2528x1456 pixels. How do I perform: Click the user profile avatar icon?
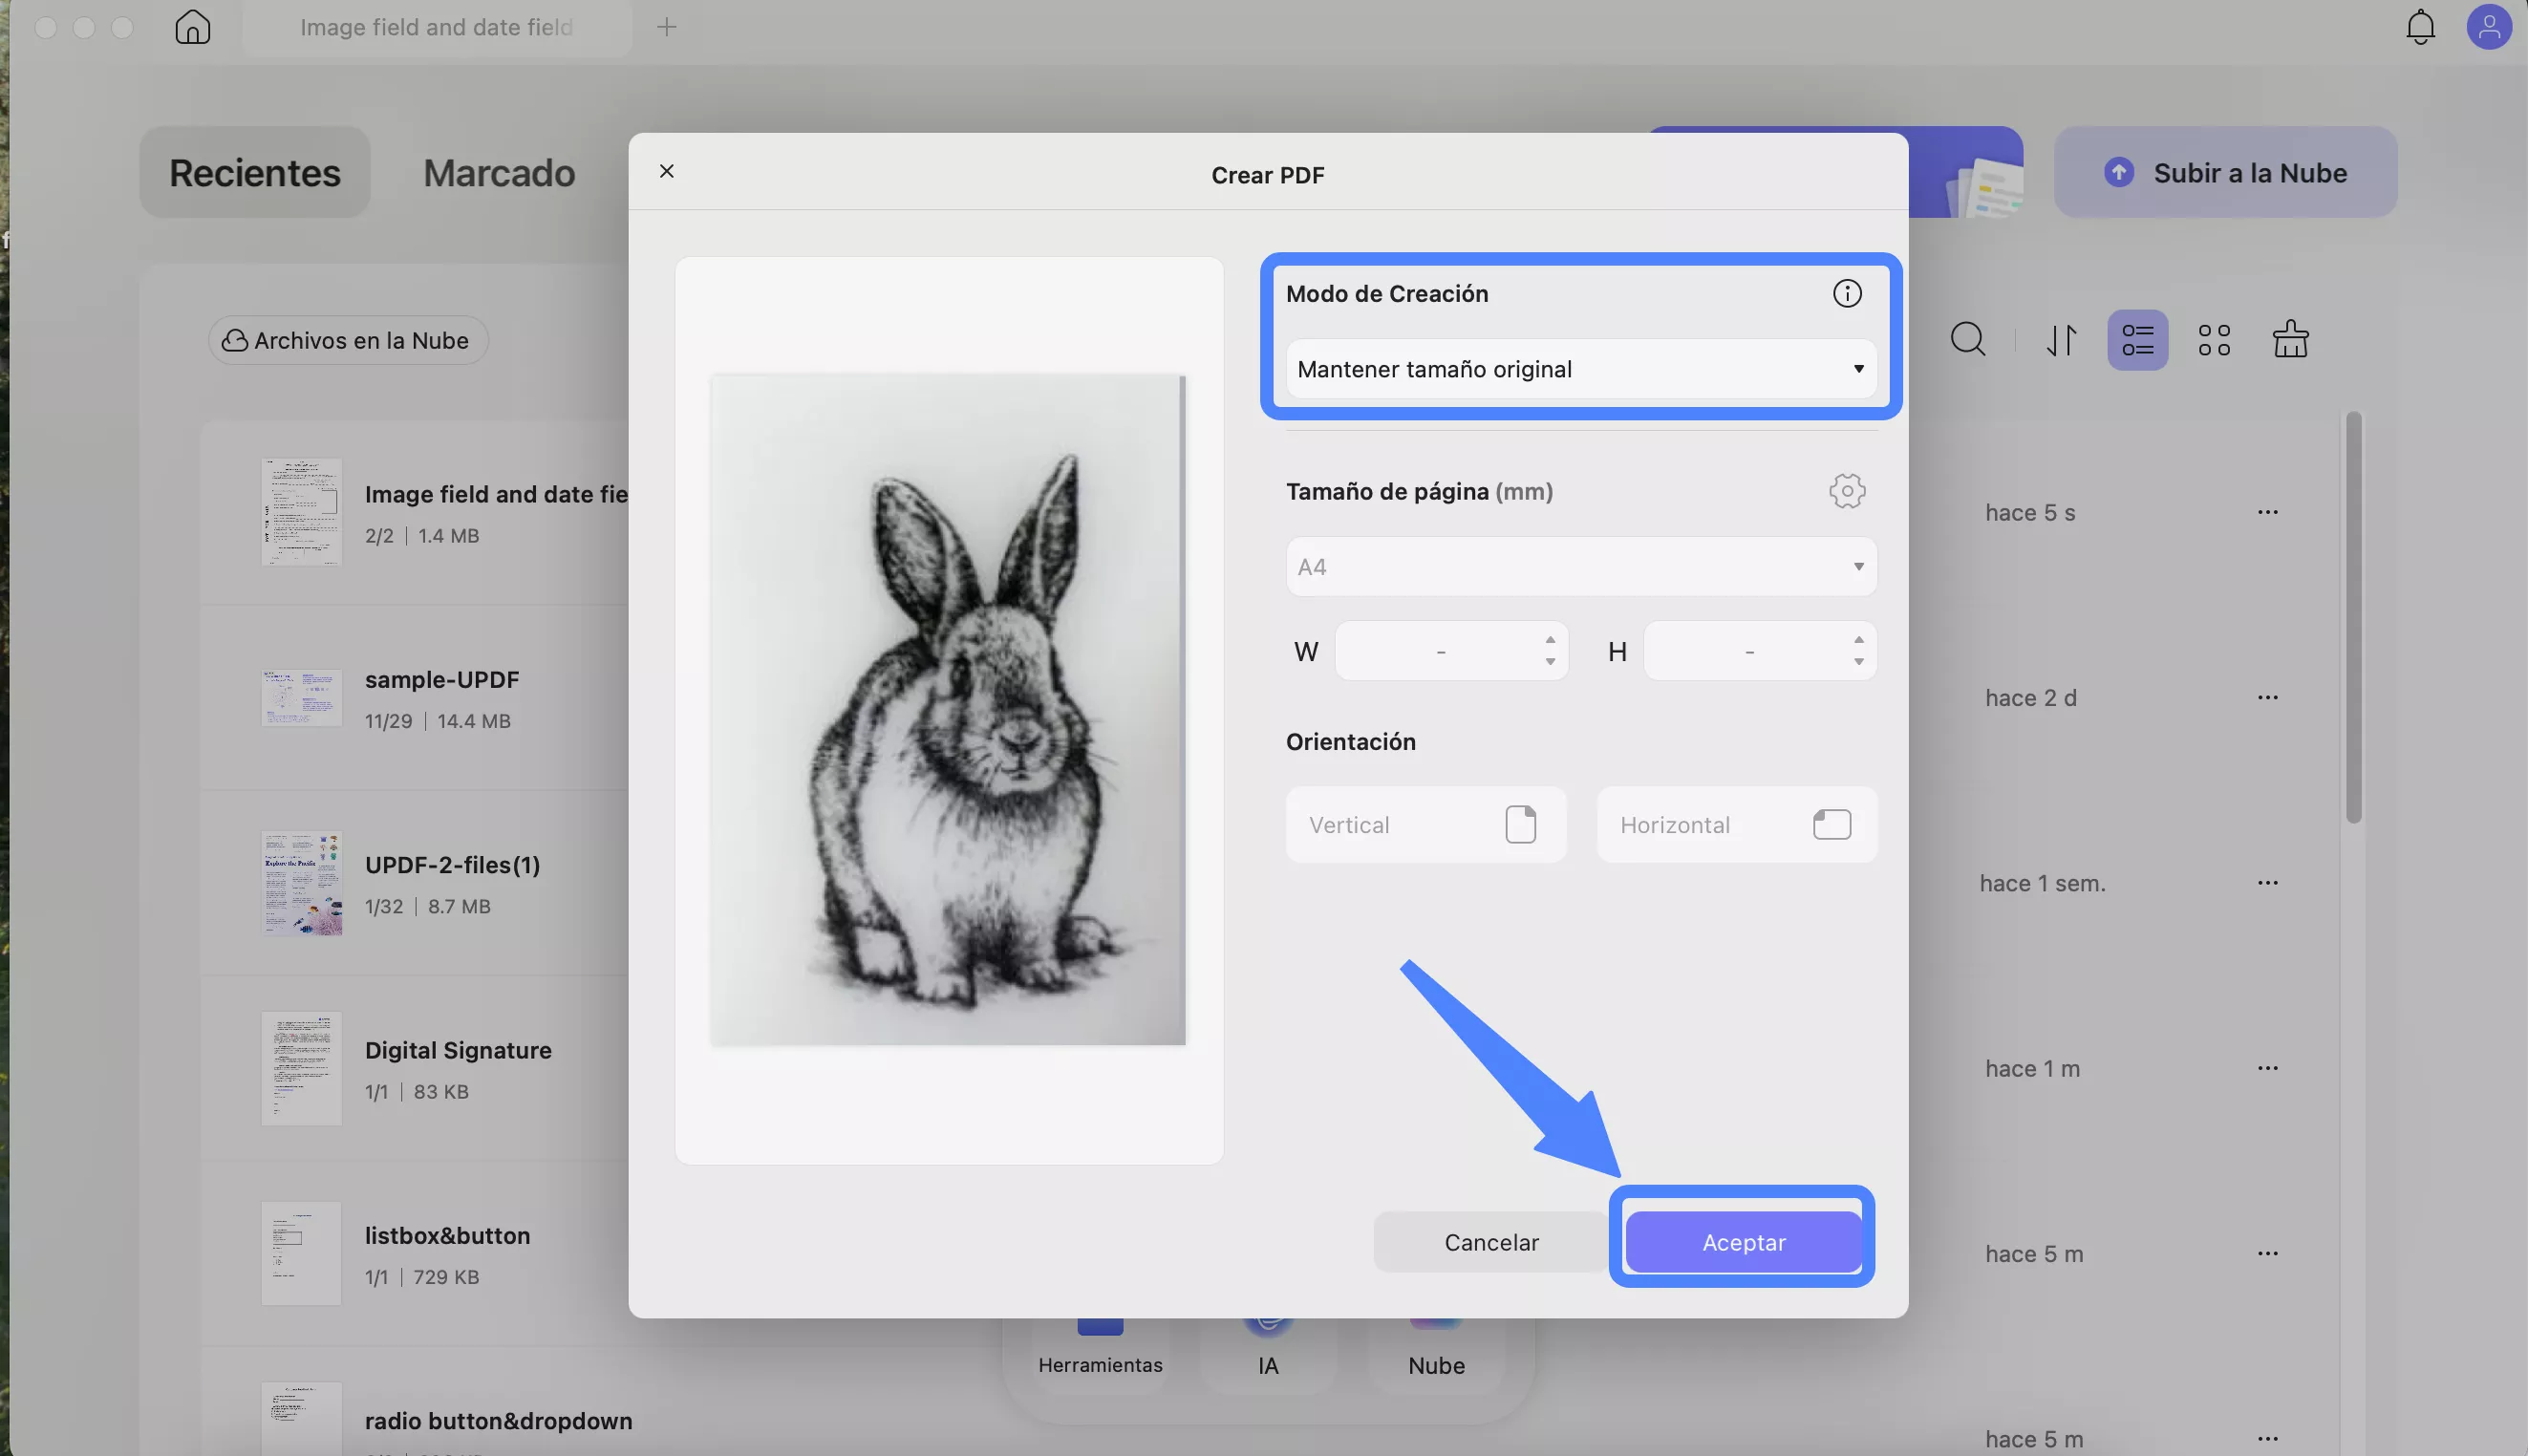2488,27
